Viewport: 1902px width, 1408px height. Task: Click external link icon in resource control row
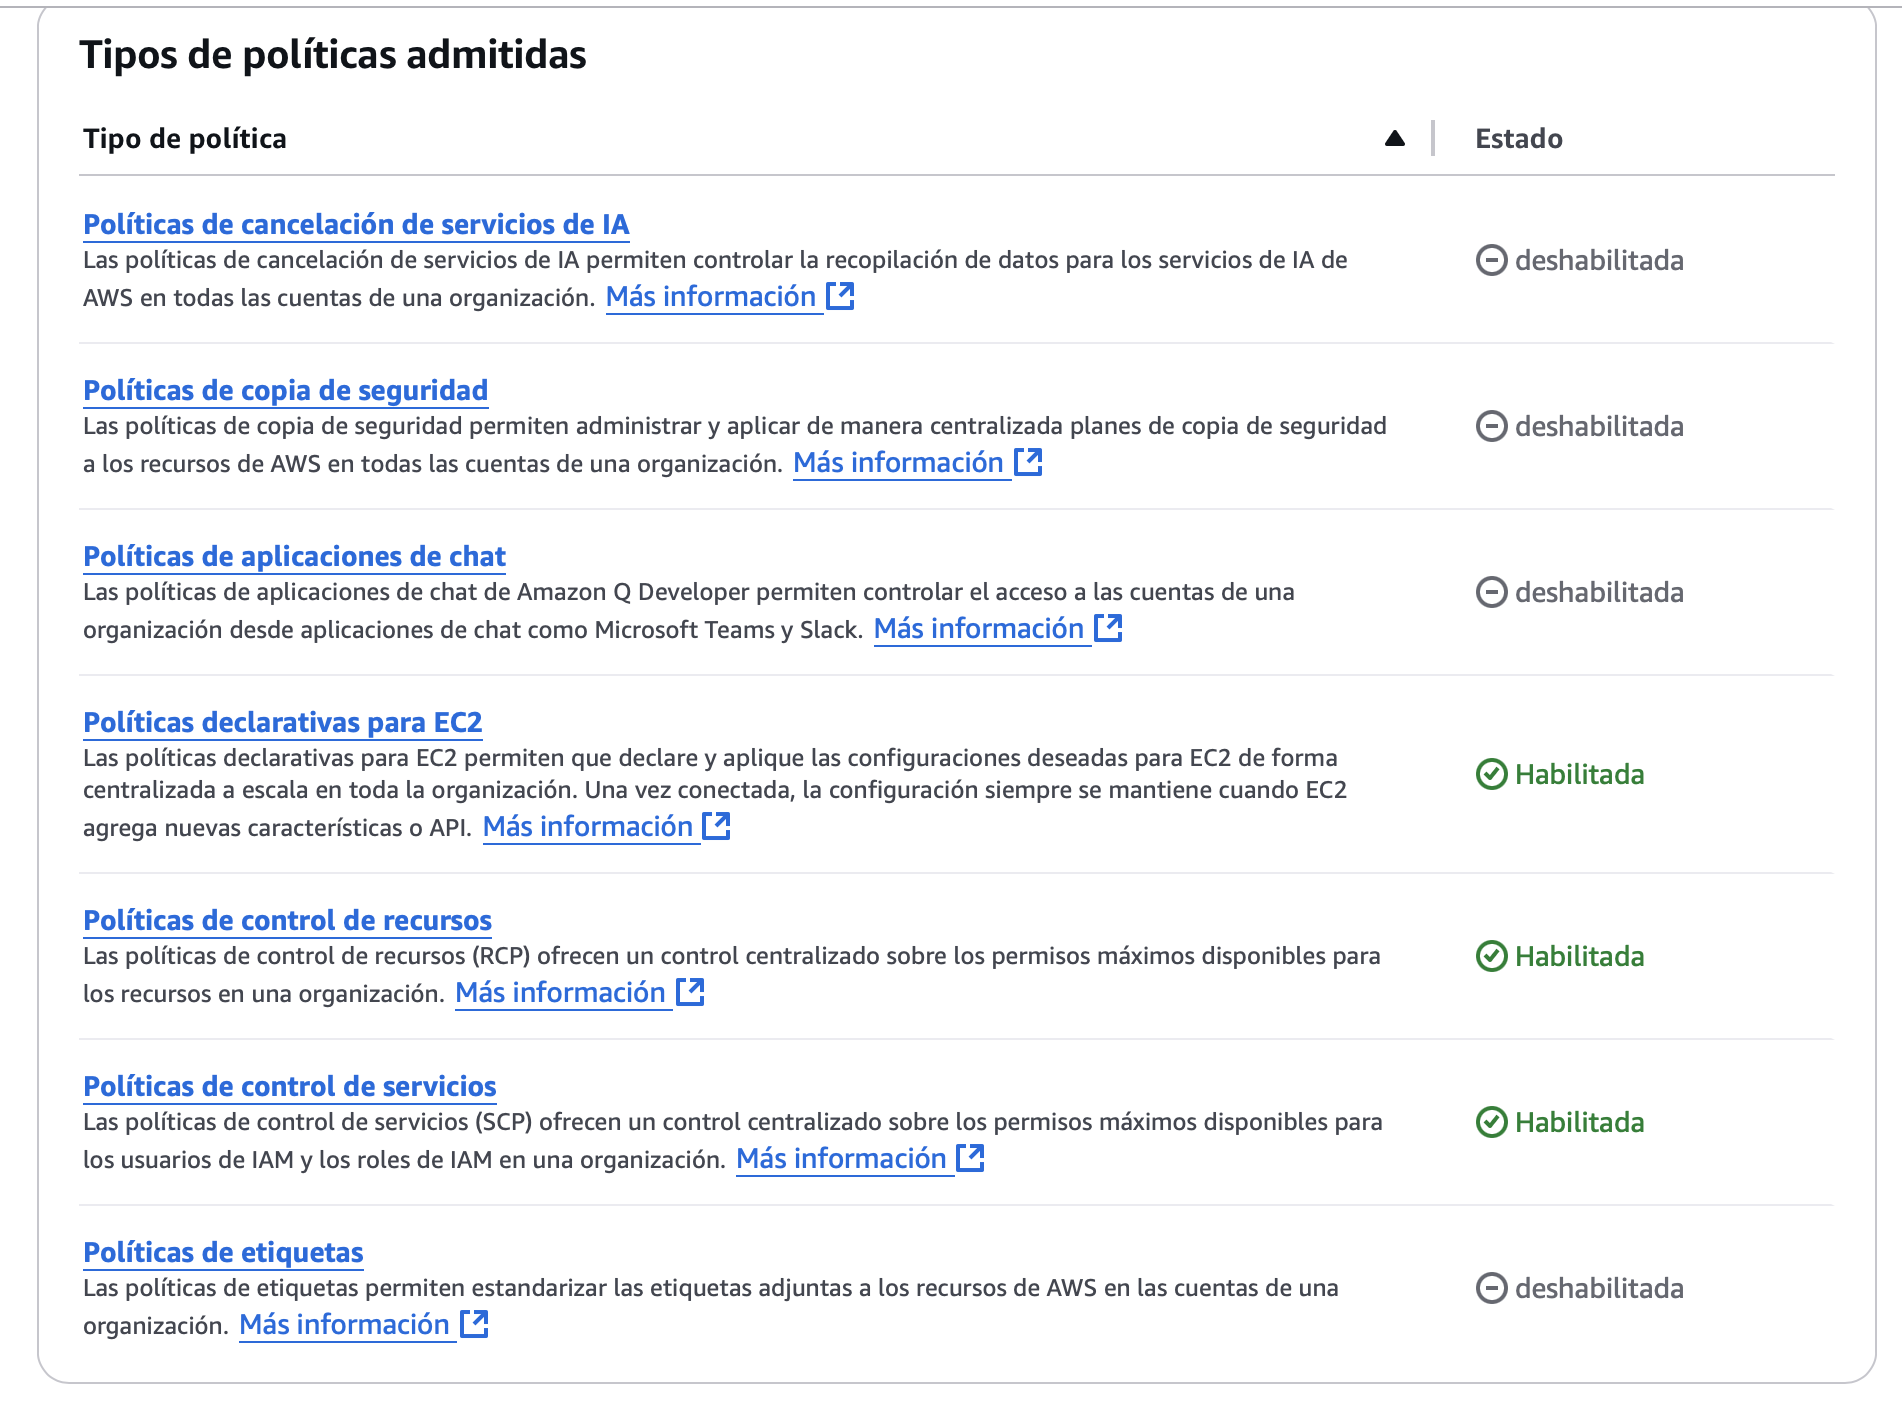690,992
